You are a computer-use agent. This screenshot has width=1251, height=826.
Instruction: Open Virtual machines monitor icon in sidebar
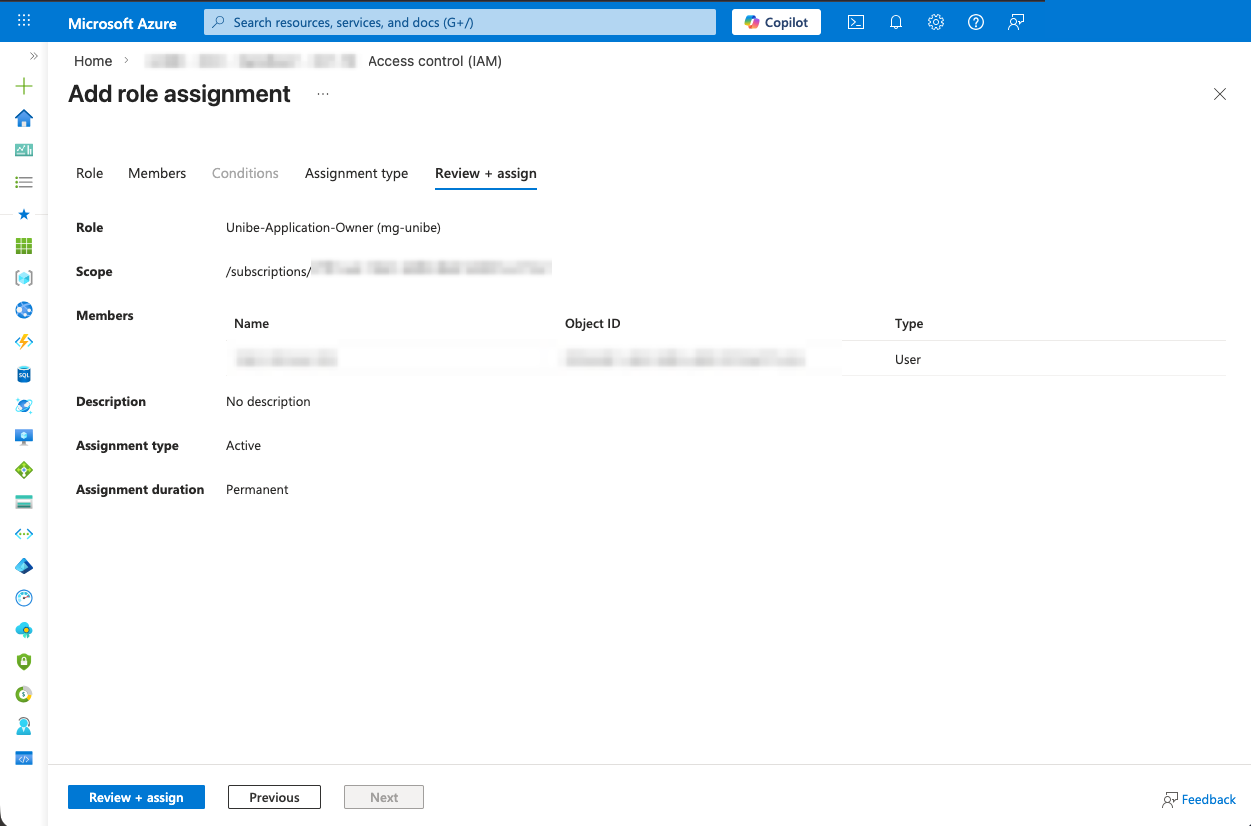(x=24, y=438)
